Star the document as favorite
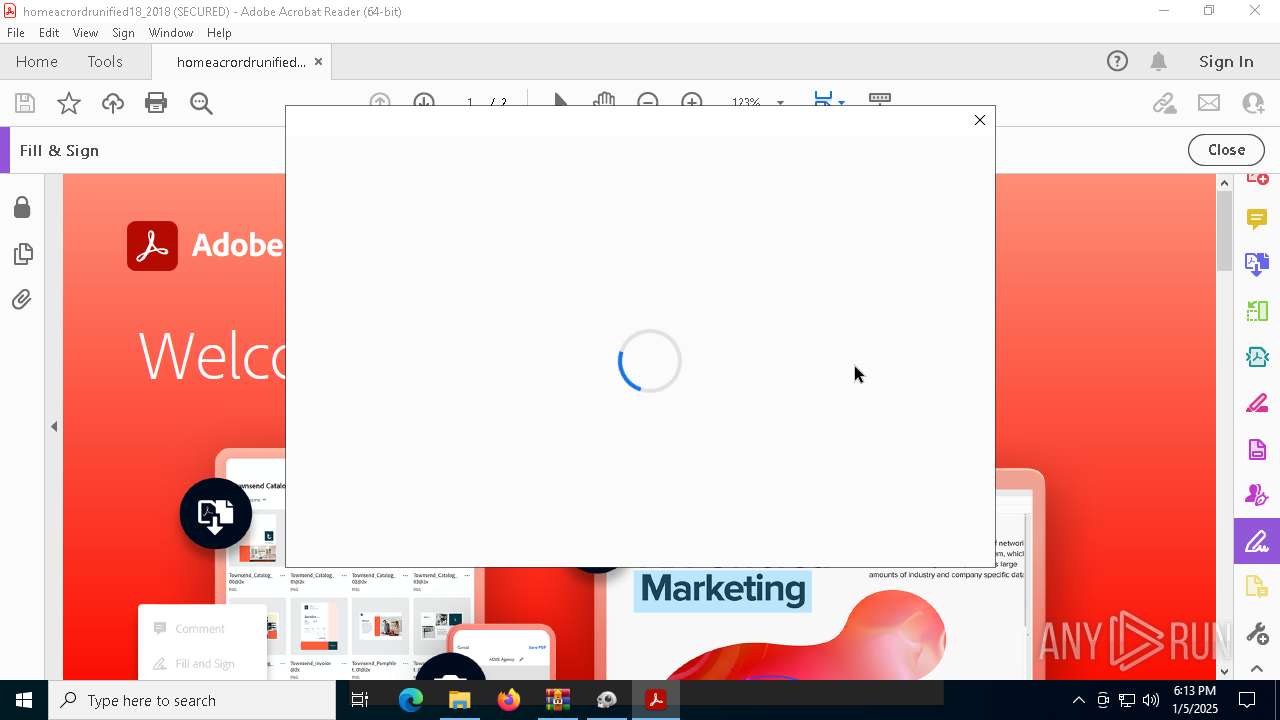Viewport: 1280px width, 720px height. pos(69,103)
